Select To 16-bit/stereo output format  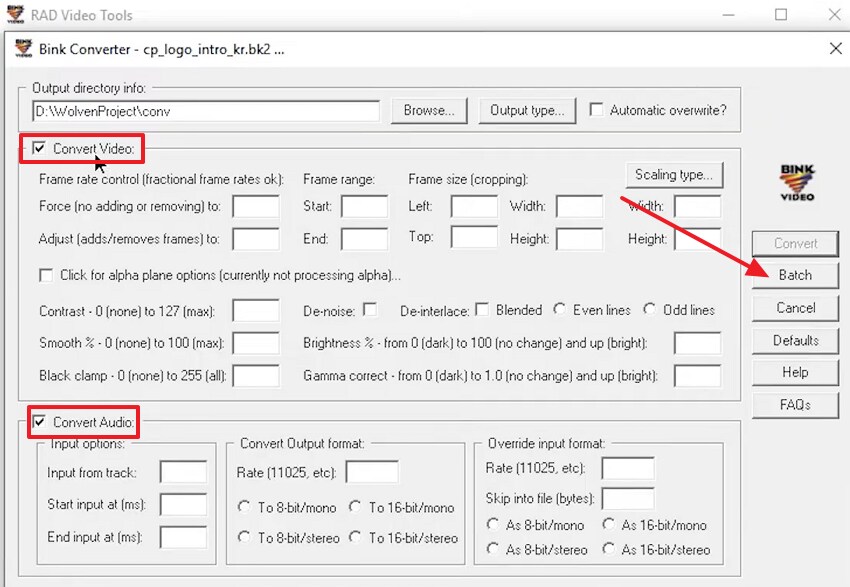(355, 537)
